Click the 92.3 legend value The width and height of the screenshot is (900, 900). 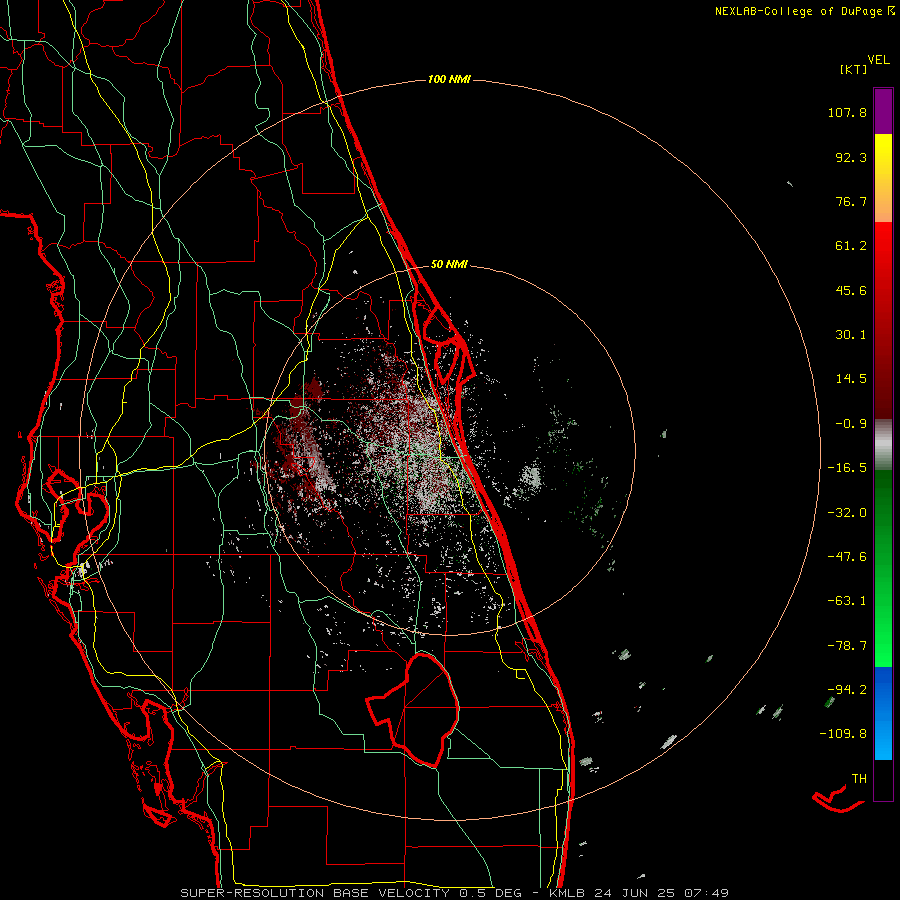click(851, 157)
